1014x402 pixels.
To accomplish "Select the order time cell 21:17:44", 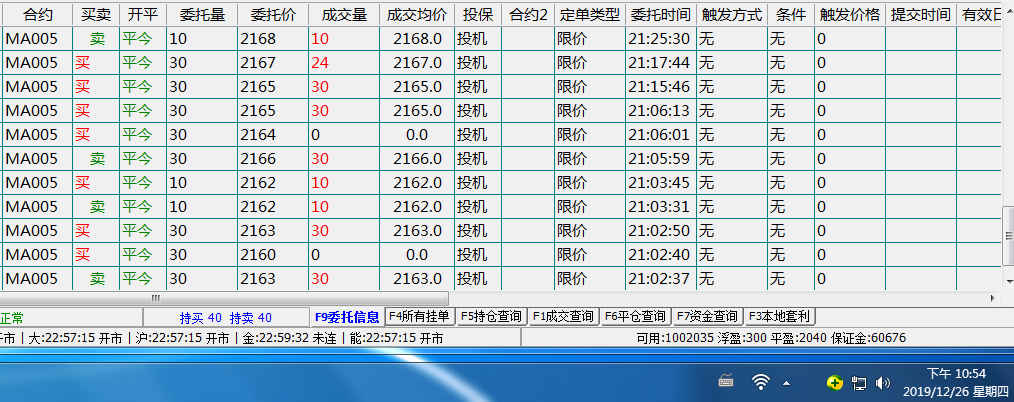I will (661, 63).
